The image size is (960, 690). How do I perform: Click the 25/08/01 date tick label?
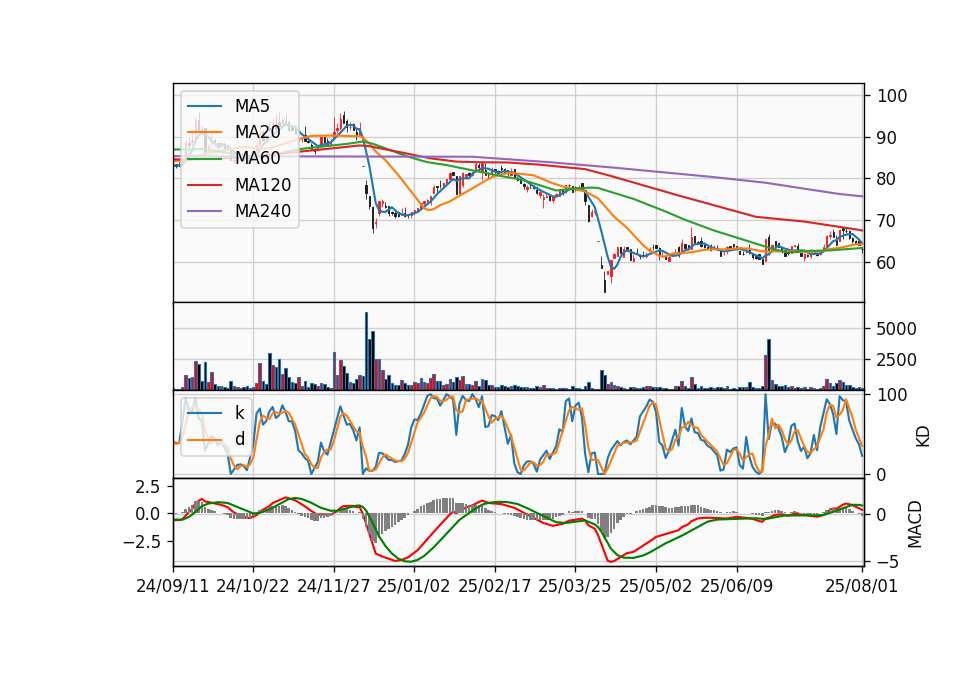click(x=861, y=586)
